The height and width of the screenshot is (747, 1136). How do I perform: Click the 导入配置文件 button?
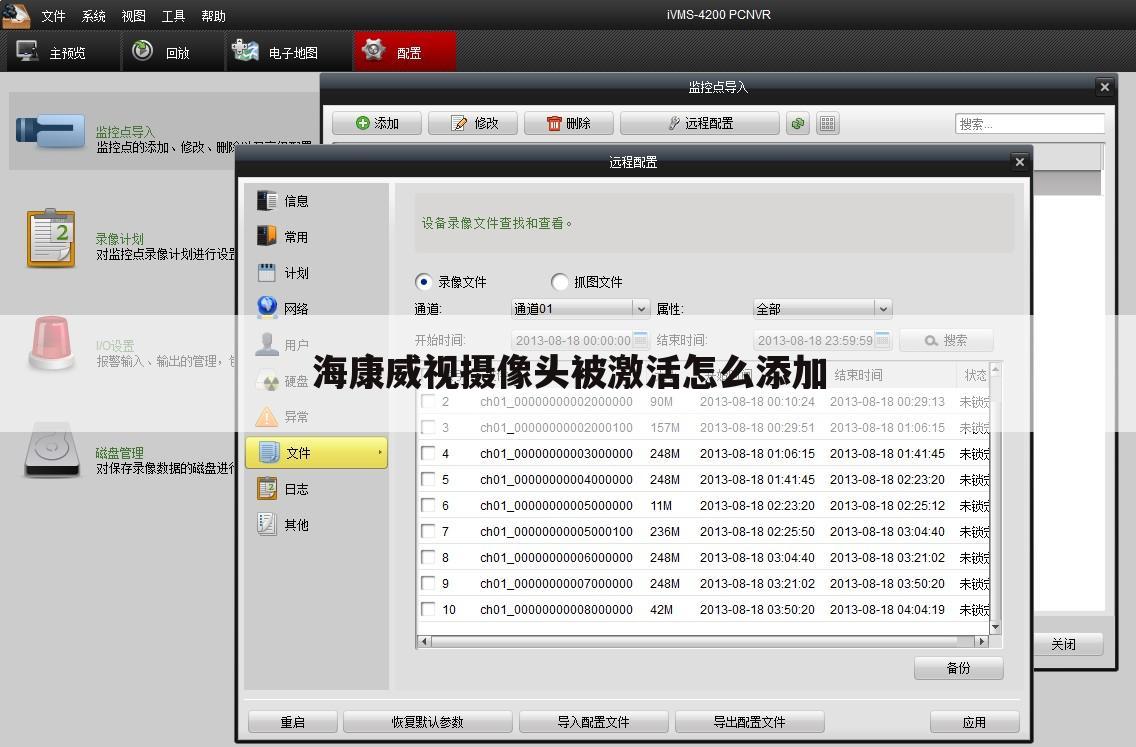tap(593, 722)
